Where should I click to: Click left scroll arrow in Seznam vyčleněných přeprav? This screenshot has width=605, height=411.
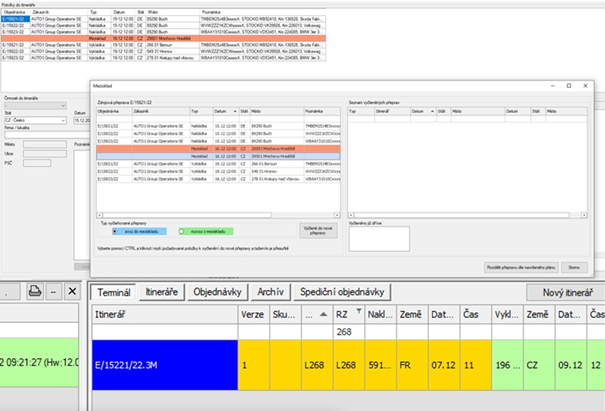[351, 215]
